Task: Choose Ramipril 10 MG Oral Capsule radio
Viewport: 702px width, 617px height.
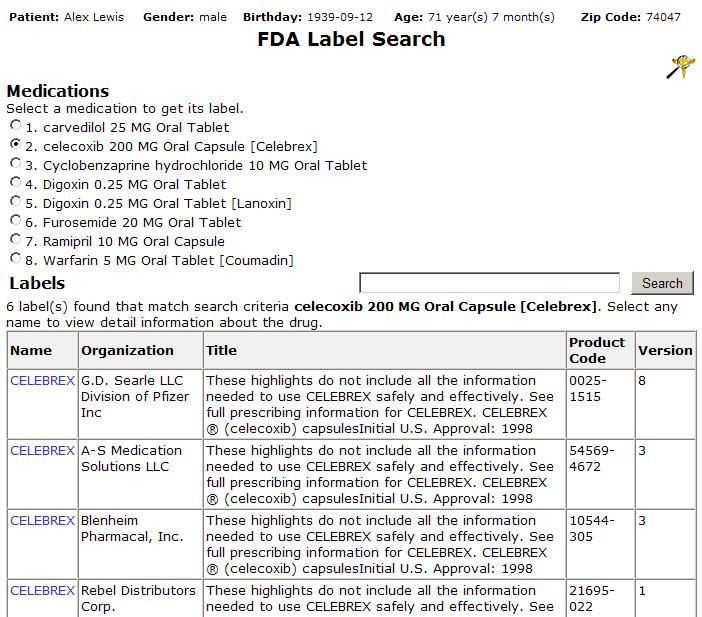Action: pyautogui.click(x=16, y=239)
